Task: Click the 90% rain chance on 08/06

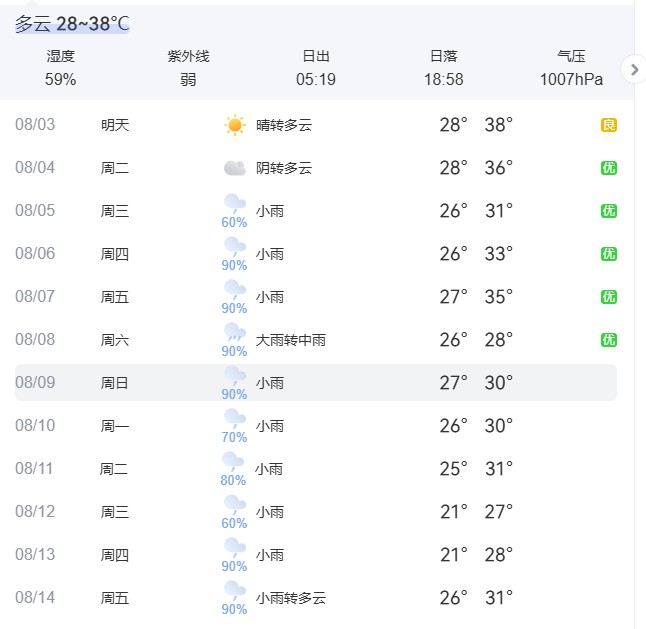Action: tap(234, 265)
